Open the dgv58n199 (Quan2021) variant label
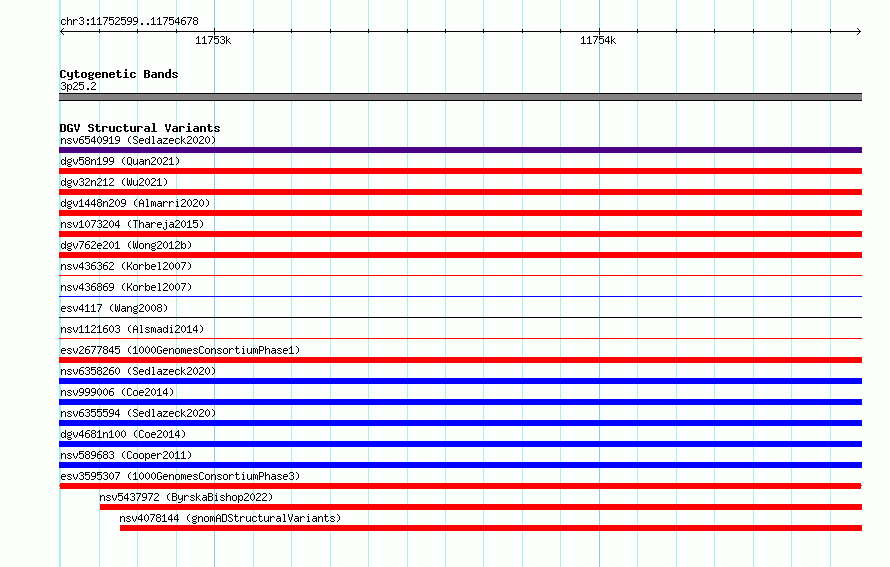The height and width of the screenshot is (567, 890). (x=120, y=161)
